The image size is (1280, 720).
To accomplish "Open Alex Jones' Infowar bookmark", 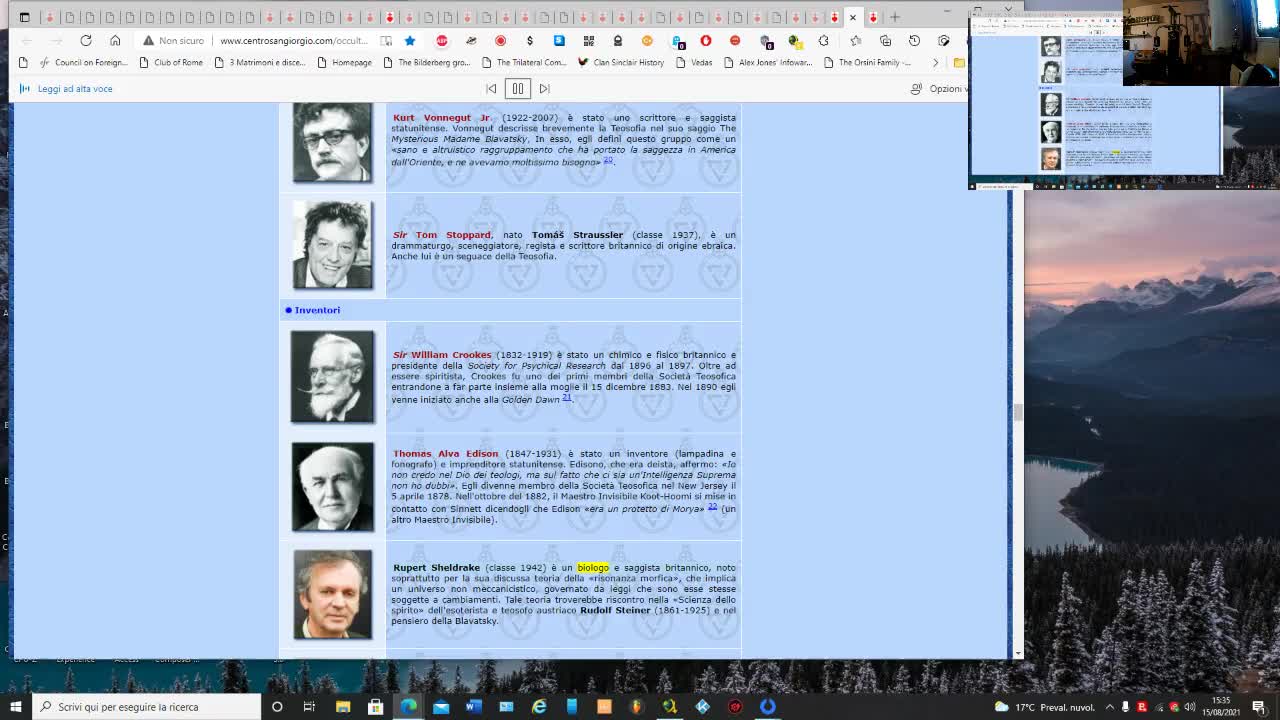I will [768, 62].
